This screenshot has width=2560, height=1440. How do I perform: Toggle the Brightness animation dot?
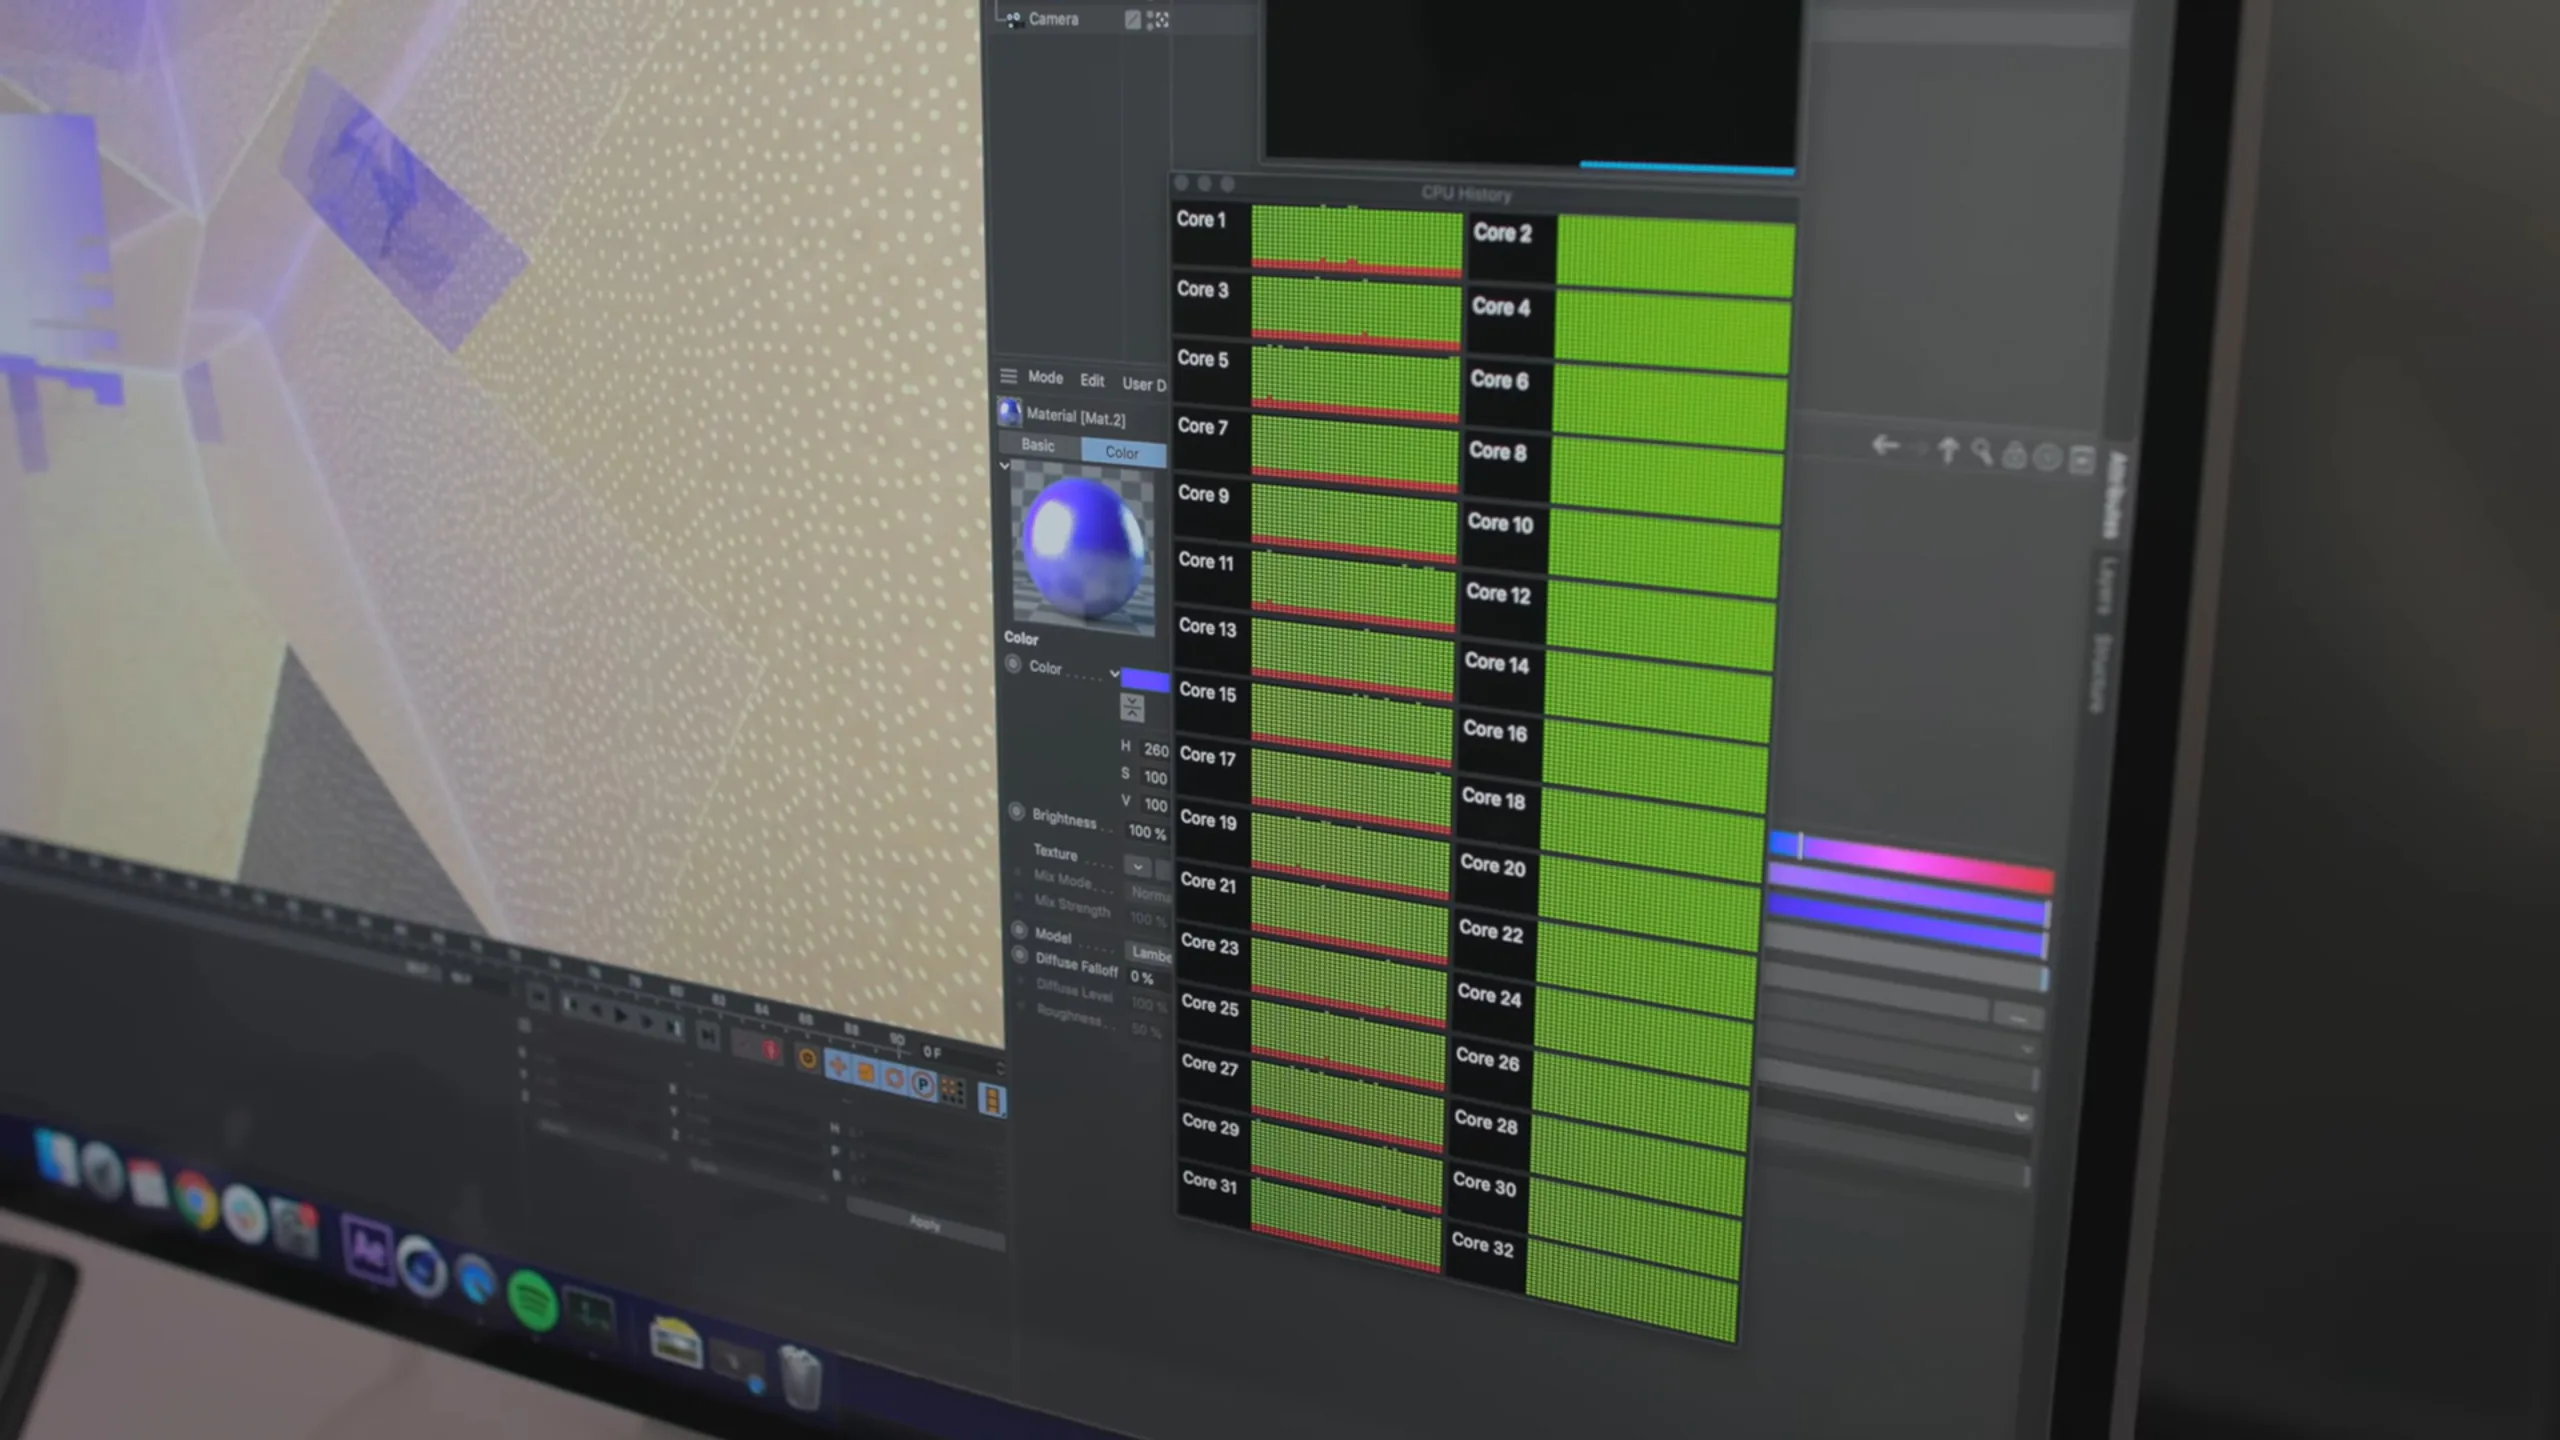(x=1016, y=812)
